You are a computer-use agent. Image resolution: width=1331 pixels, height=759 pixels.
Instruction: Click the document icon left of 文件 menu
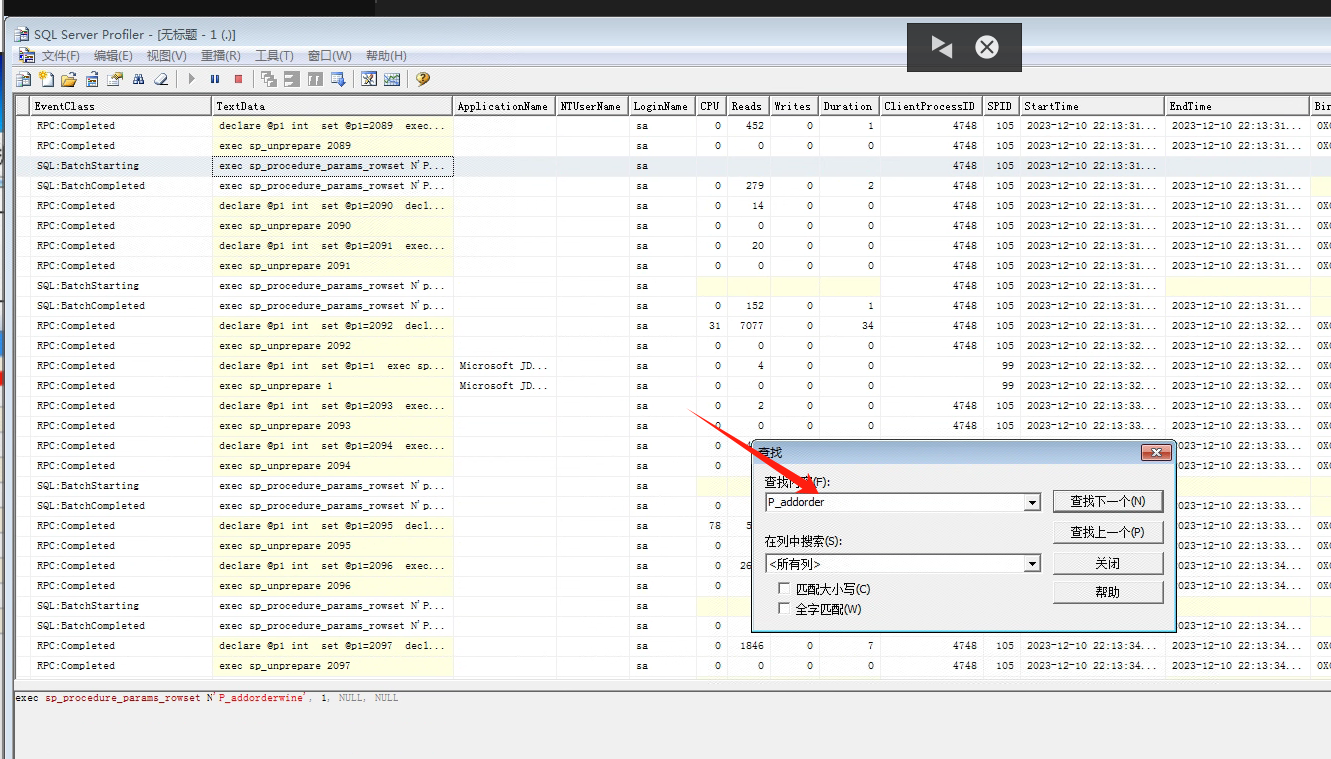click(27, 56)
